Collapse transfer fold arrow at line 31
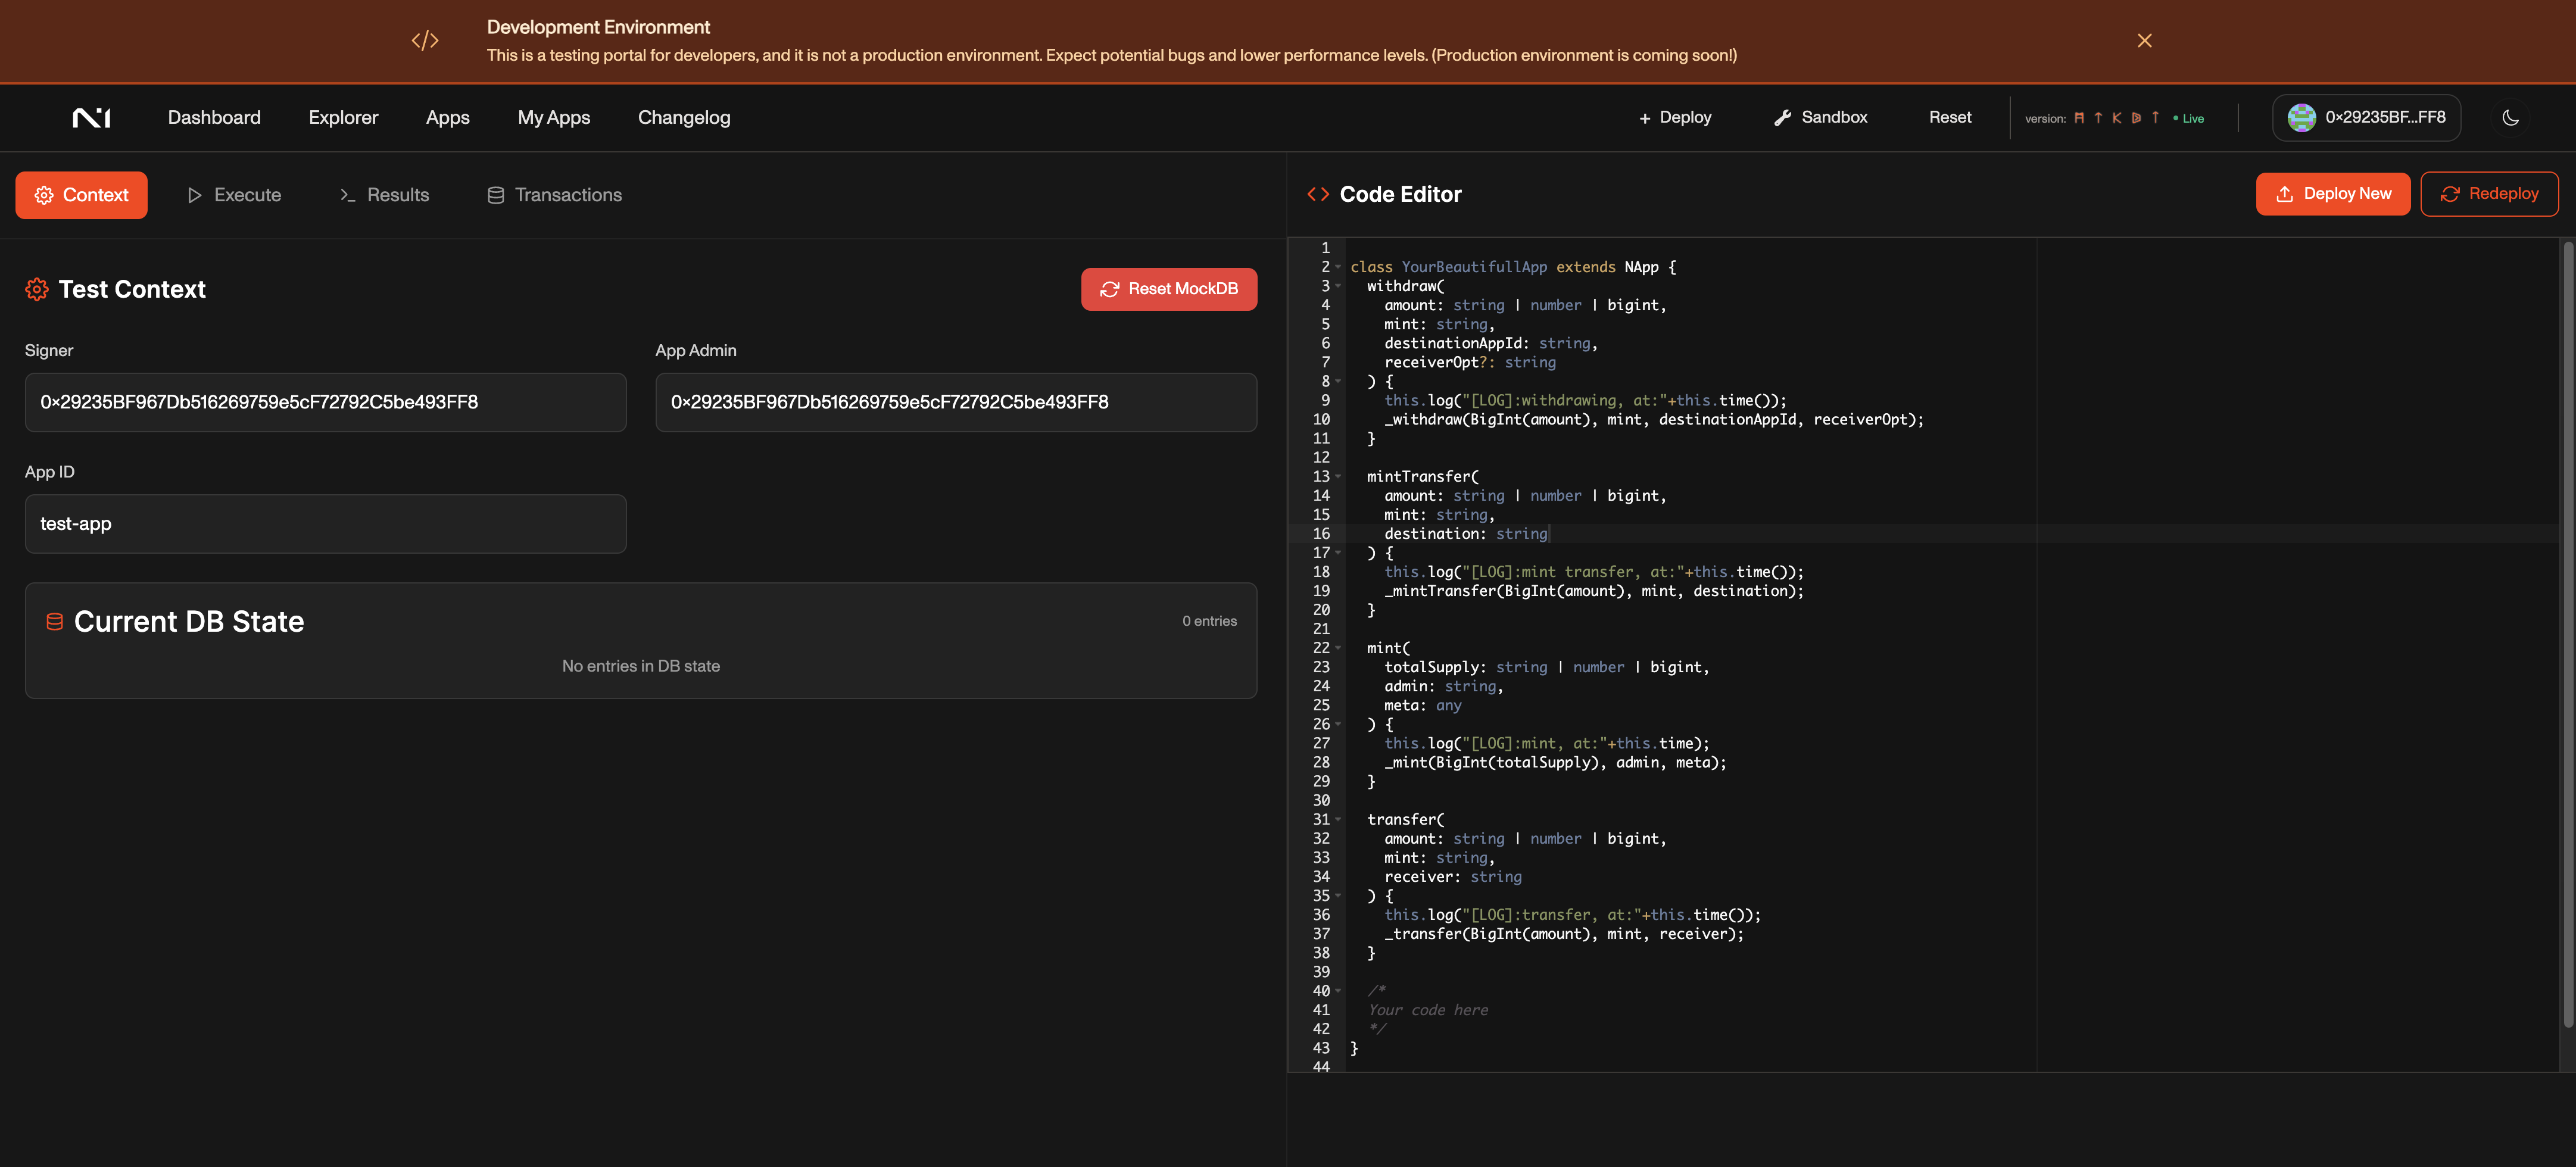Image resolution: width=2576 pixels, height=1167 pixels. click(x=1338, y=819)
